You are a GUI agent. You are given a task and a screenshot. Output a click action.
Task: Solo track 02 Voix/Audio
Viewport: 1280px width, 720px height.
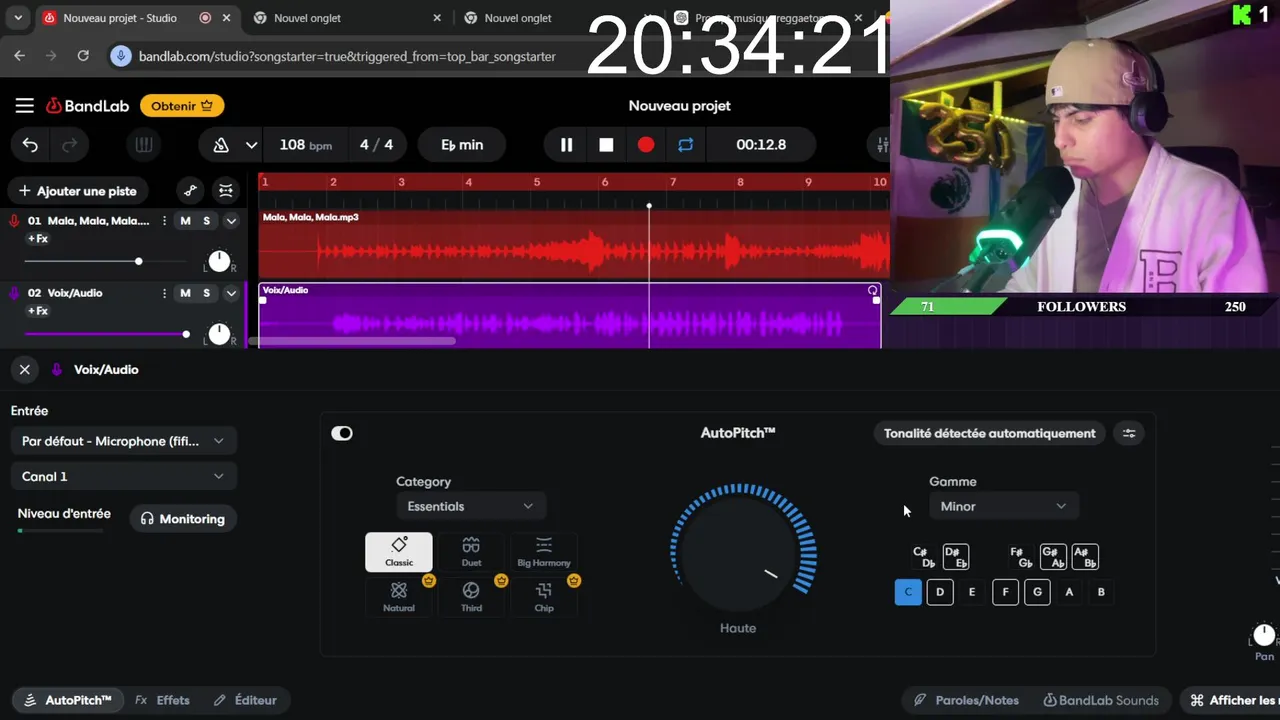click(x=207, y=293)
